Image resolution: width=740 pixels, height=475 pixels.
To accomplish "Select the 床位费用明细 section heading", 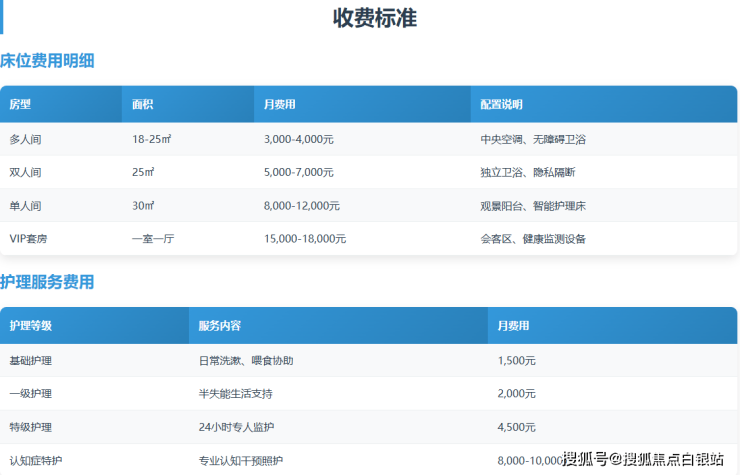I will tap(48, 60).
